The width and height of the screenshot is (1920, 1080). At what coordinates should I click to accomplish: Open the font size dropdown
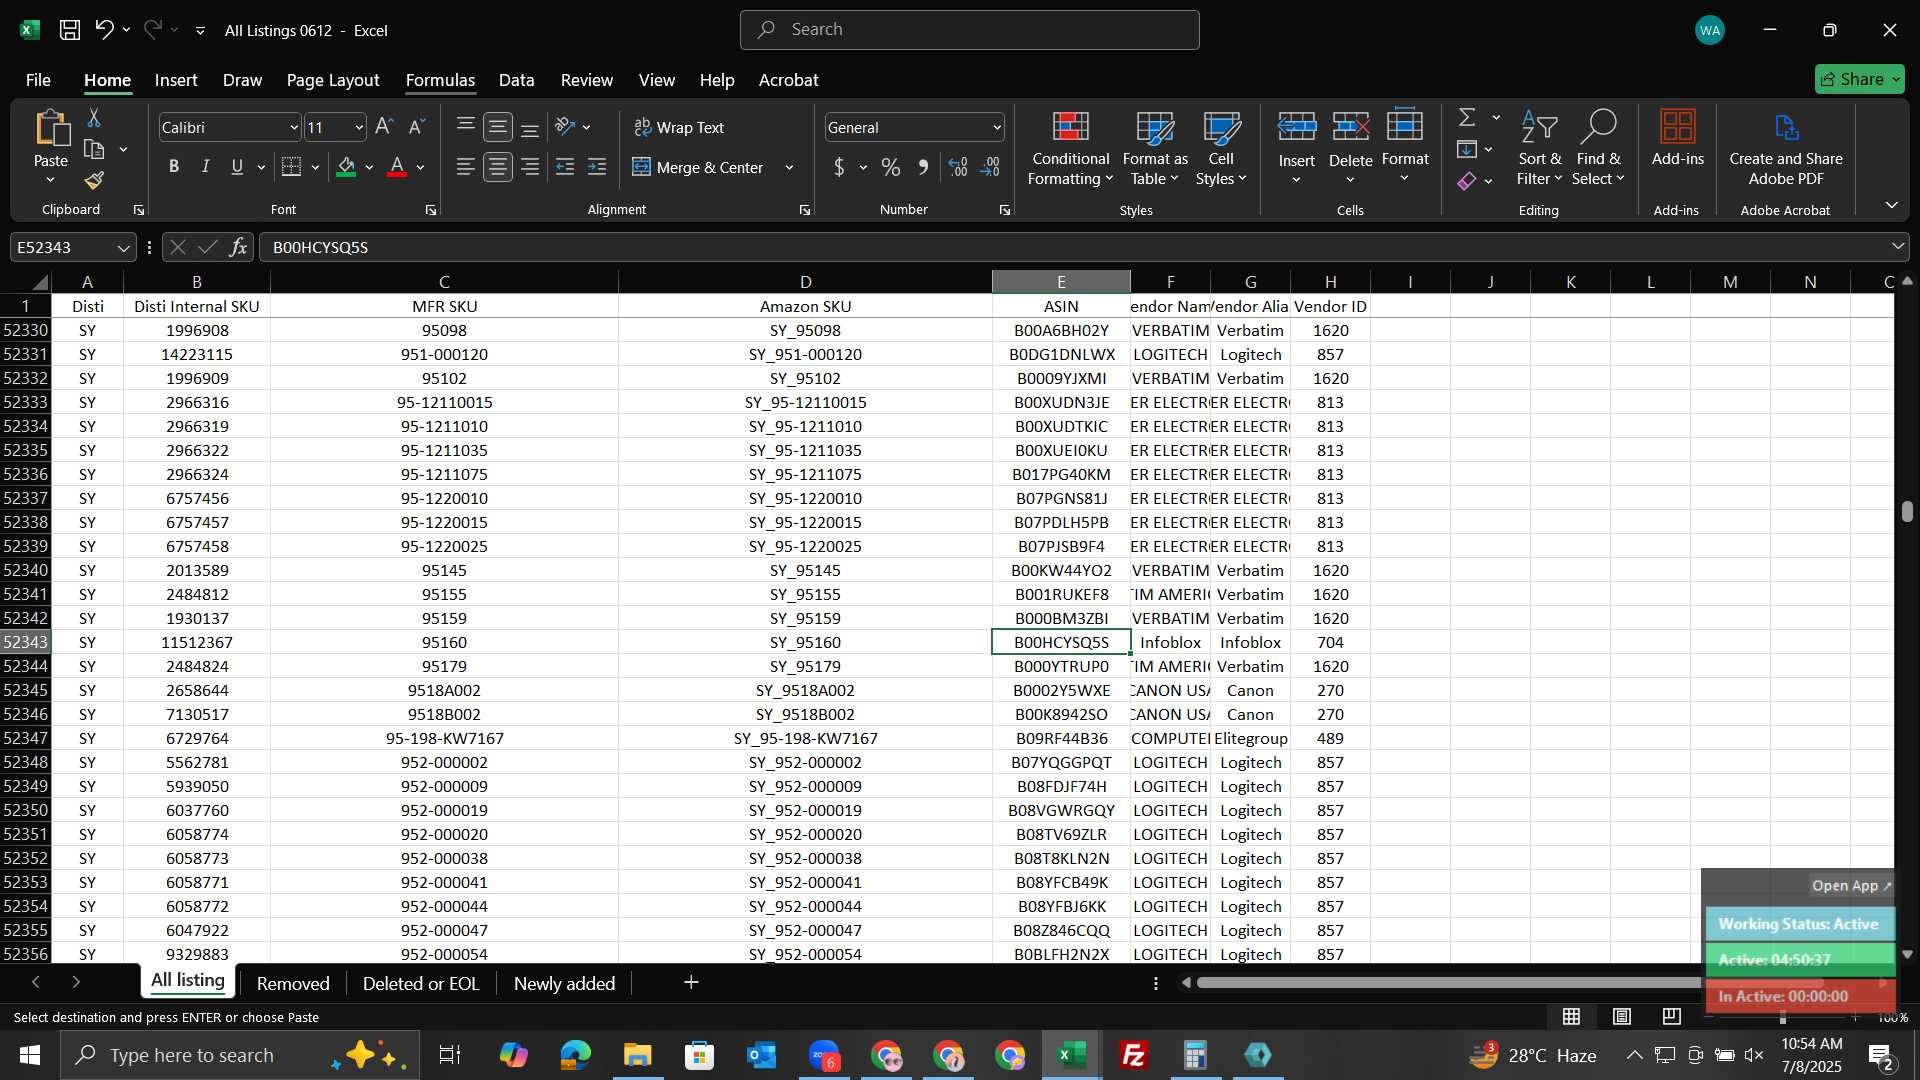pyautogui.click(x=359, y=128)
